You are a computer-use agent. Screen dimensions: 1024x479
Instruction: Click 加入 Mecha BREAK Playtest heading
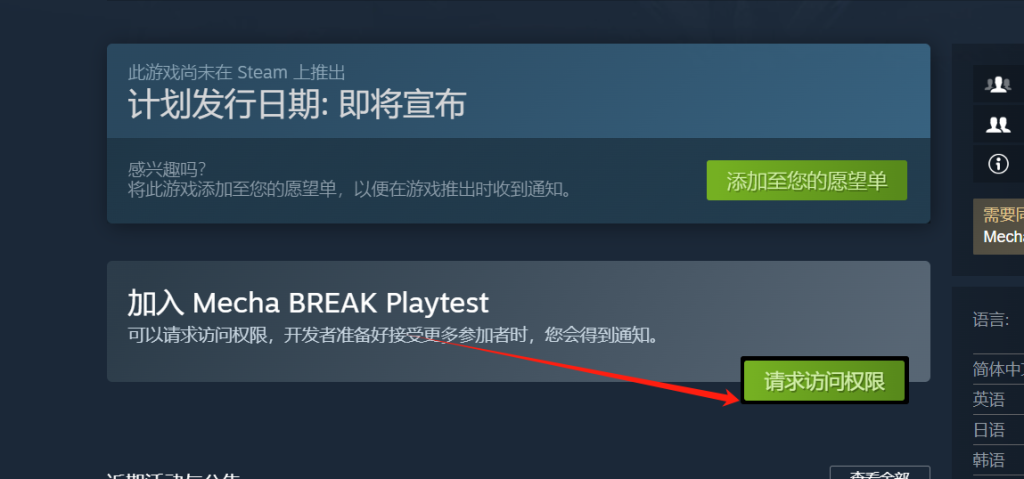coord(308,303)
